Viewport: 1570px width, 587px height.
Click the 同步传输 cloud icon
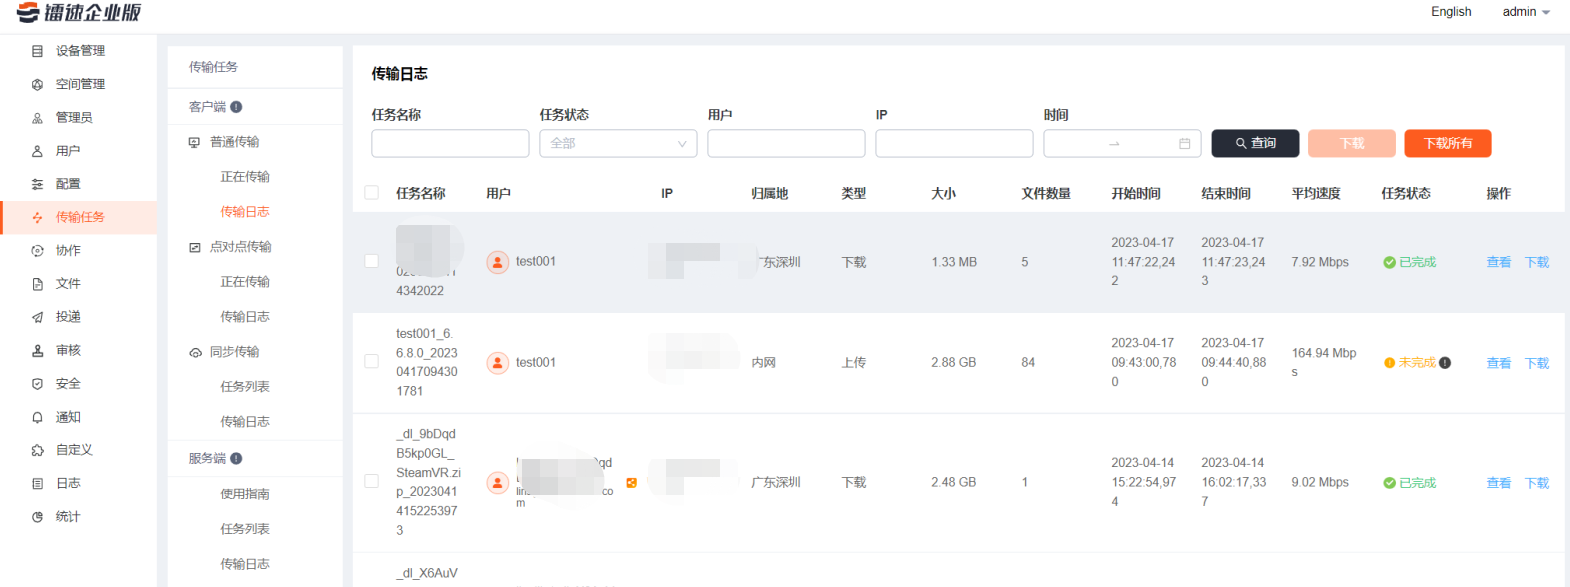pyautogui.click(x=195, y=352)
